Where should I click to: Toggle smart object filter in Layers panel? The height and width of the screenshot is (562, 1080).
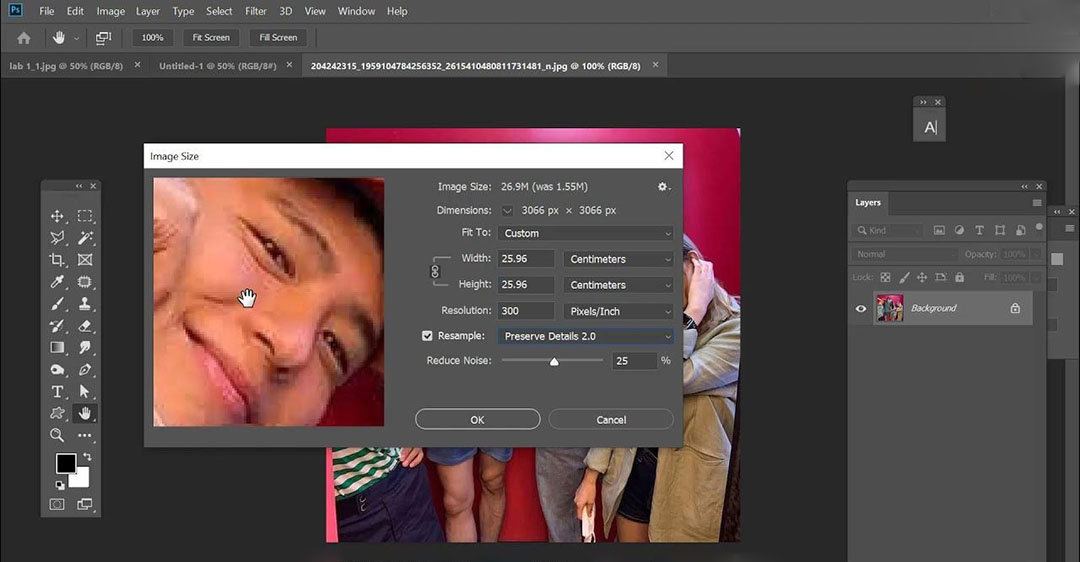[x=1020, y=230]
